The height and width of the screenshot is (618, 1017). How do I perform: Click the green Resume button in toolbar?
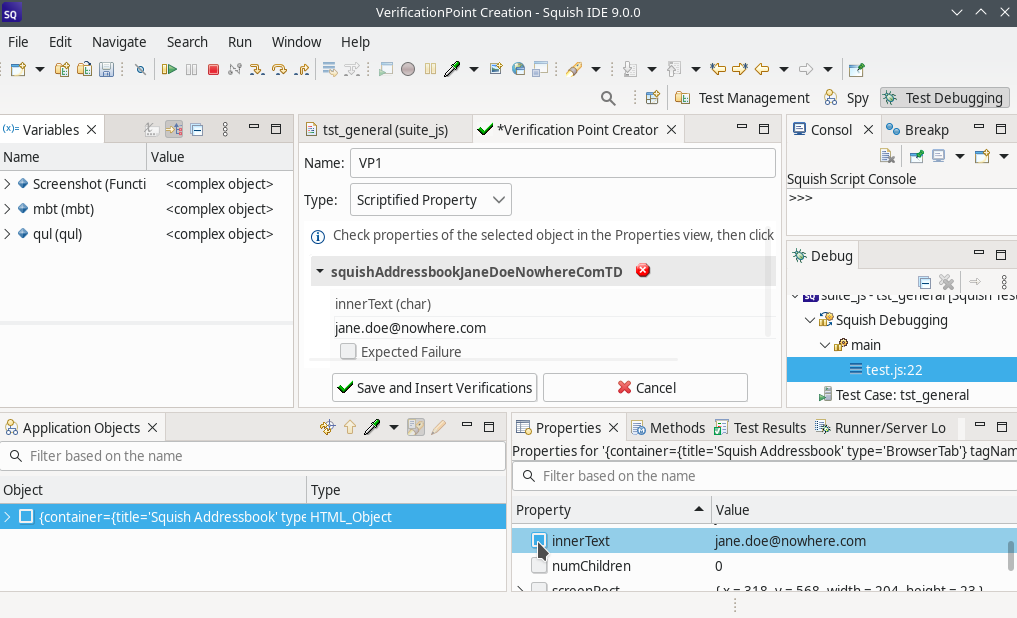coord(169,69)
